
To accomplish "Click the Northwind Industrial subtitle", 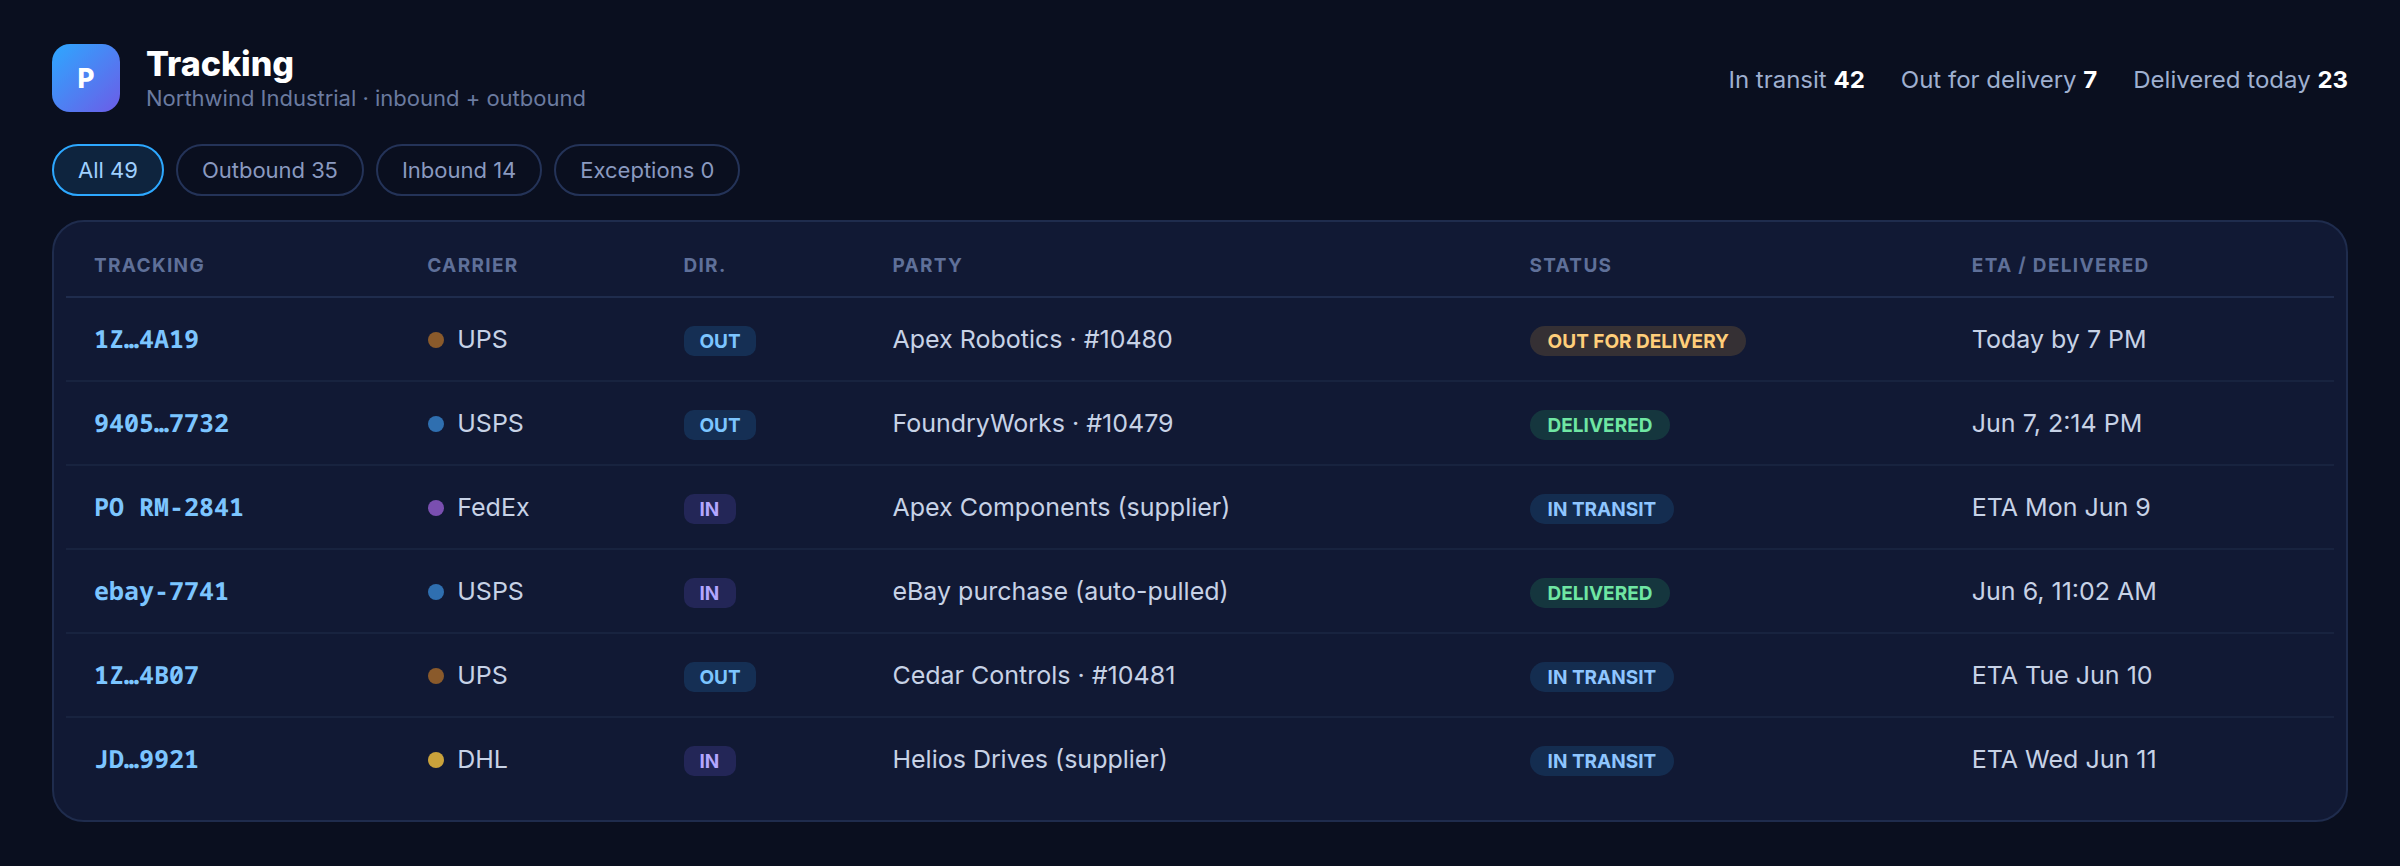I will (x=366, y=99).
